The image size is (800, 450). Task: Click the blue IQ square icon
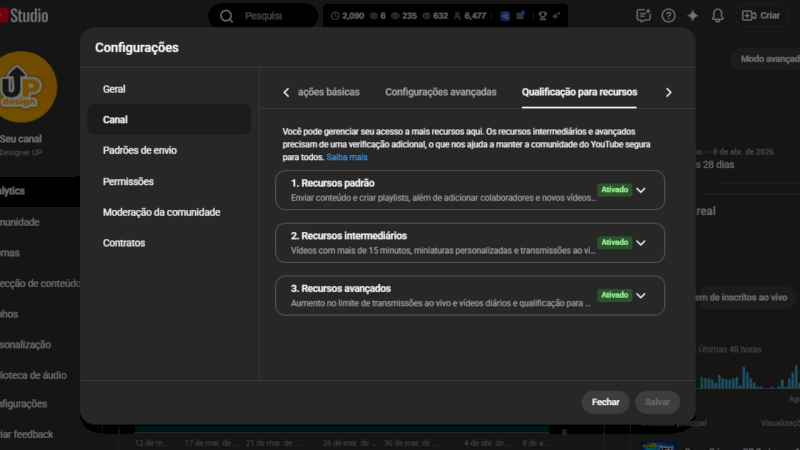pyautogui.click(x=505, y=16)
